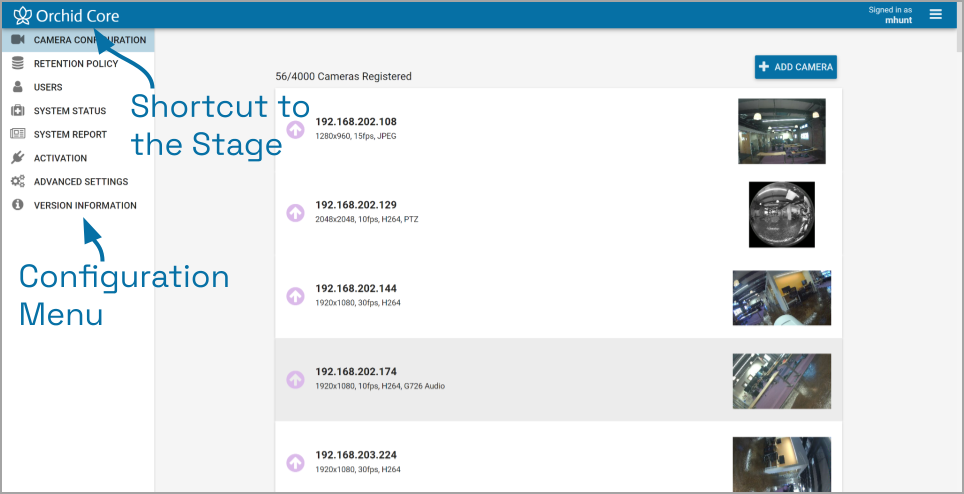The height and width of the screenshot is (494, 964).
Task: Click the Orchid Core title text
Action: 77,15
